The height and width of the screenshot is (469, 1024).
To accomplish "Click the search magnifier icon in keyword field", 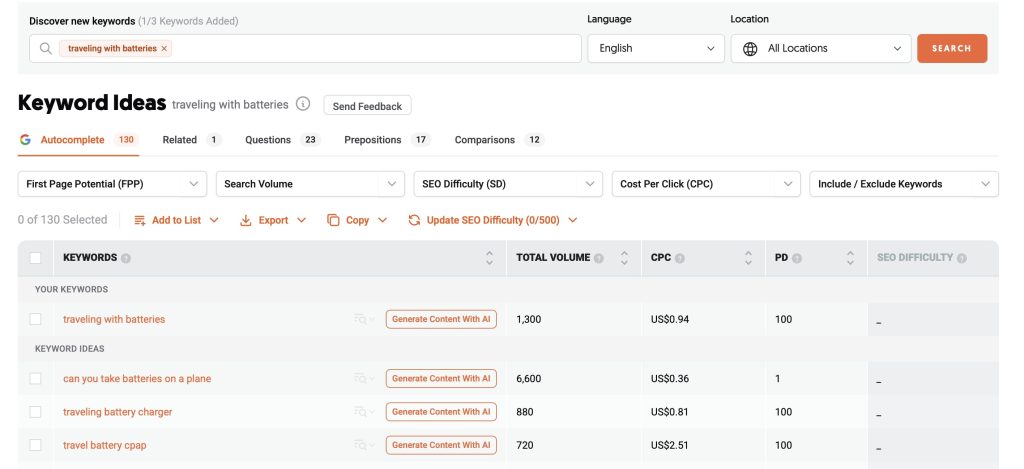I will [46, 48].
